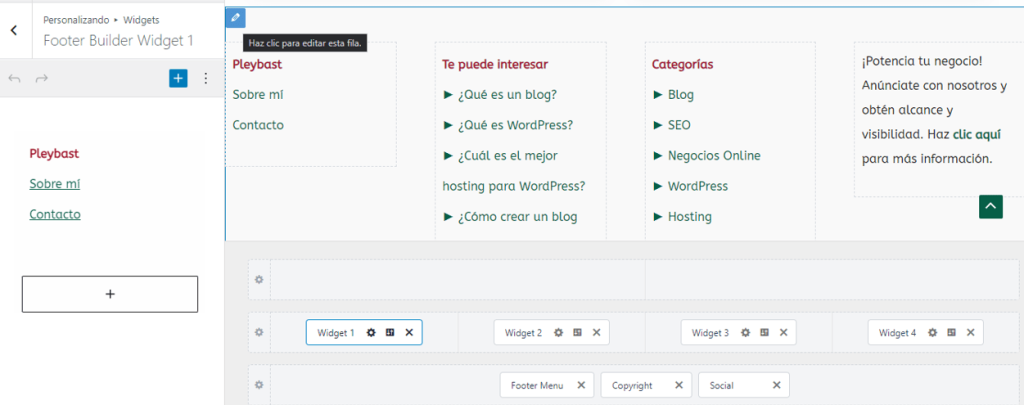1024x405 pixels.
Task: Click the green scroll-to-top arrow button
Action: click(x=991, y=206)
